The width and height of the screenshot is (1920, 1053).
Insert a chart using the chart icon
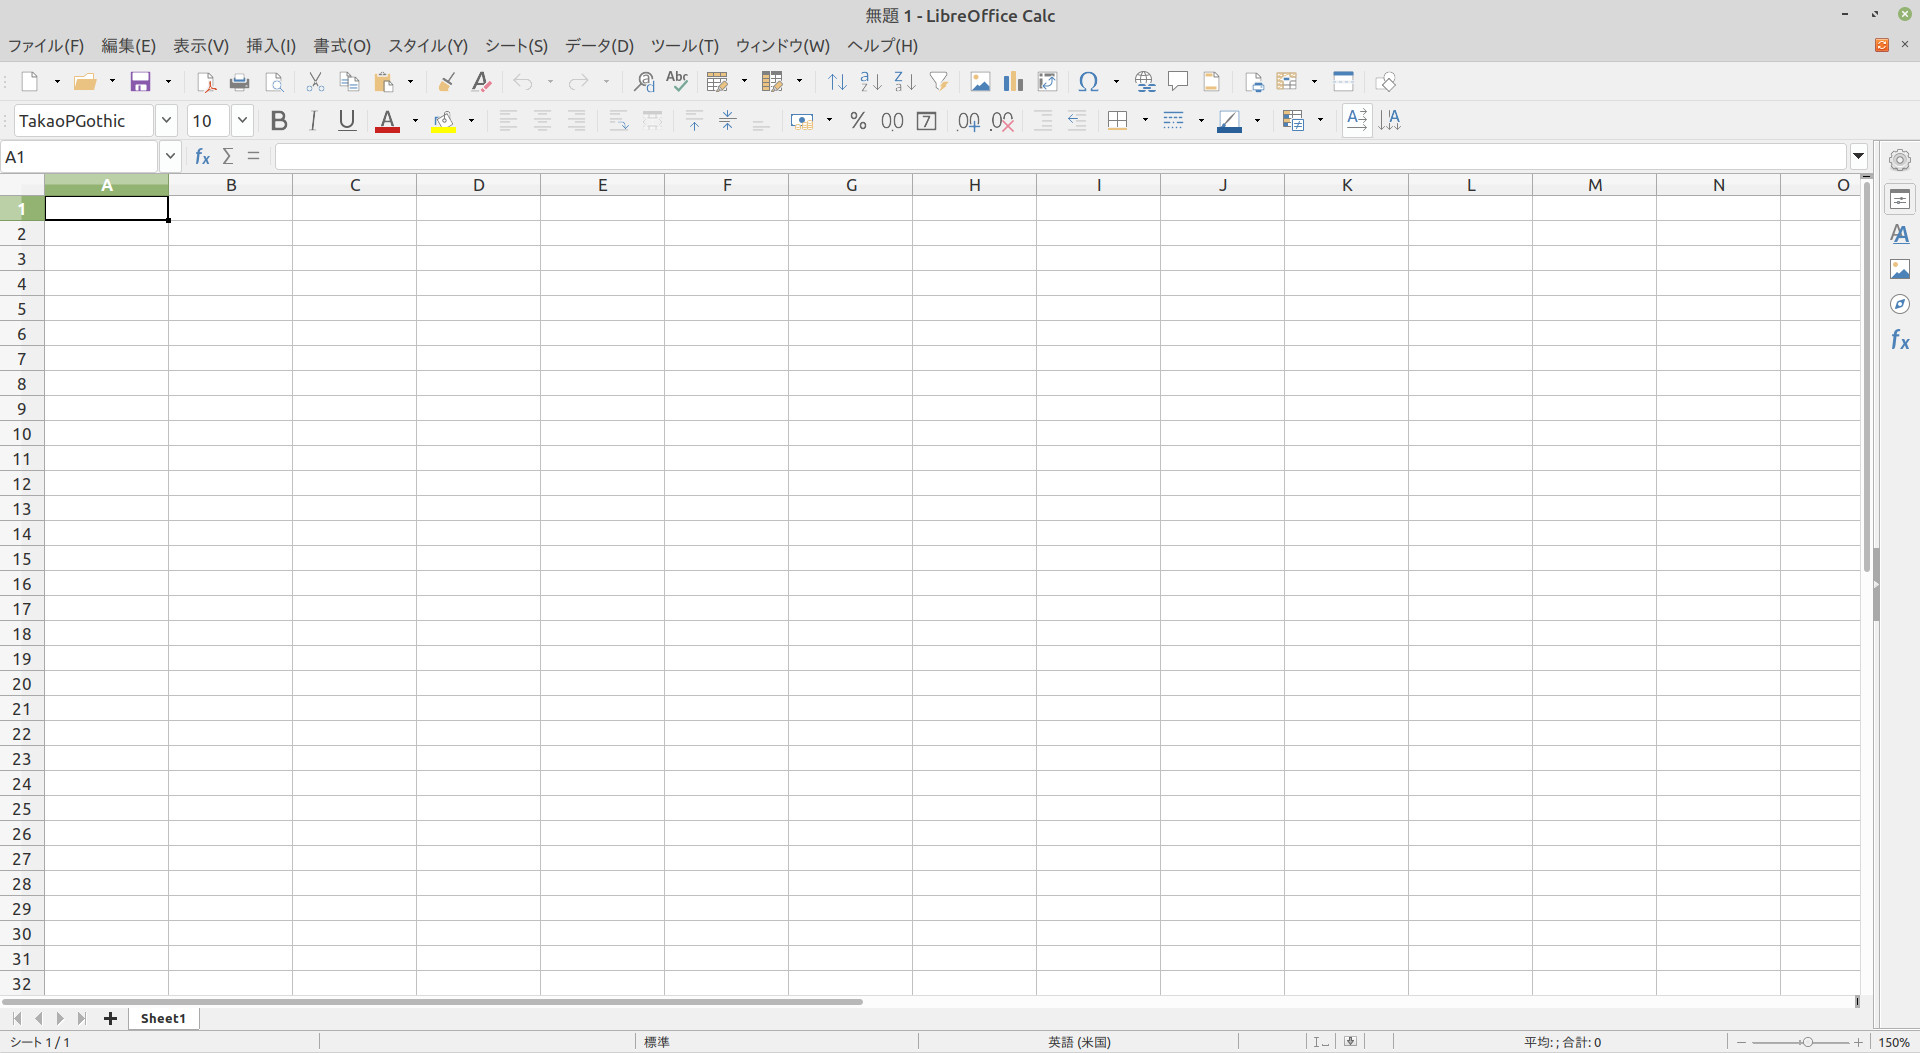1013,82
